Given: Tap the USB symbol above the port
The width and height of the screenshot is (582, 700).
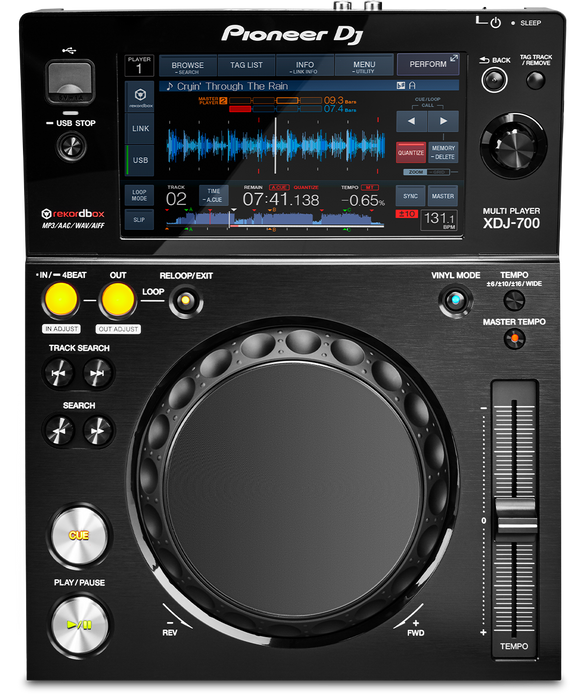Looking at the screenshot, I should click(69, 50).
